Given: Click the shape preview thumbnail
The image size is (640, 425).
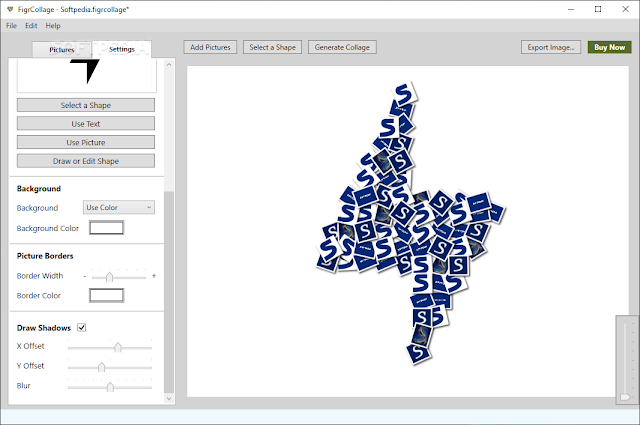Looking at the screenshot, I should (87, 76).
